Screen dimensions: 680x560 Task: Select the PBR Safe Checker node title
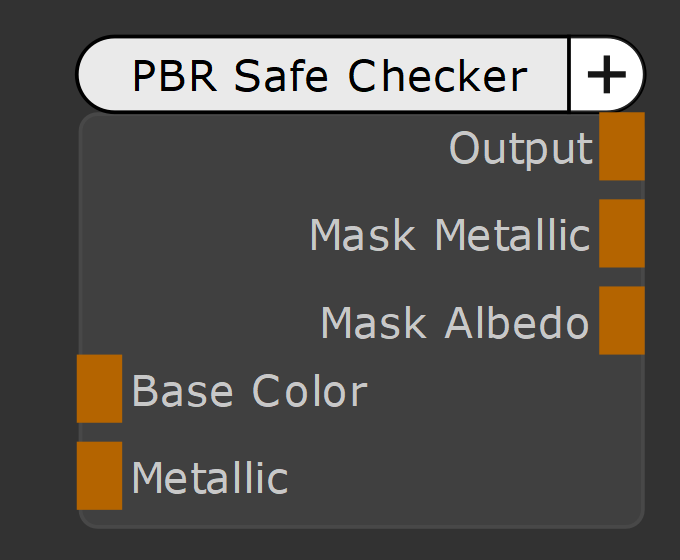328,76
